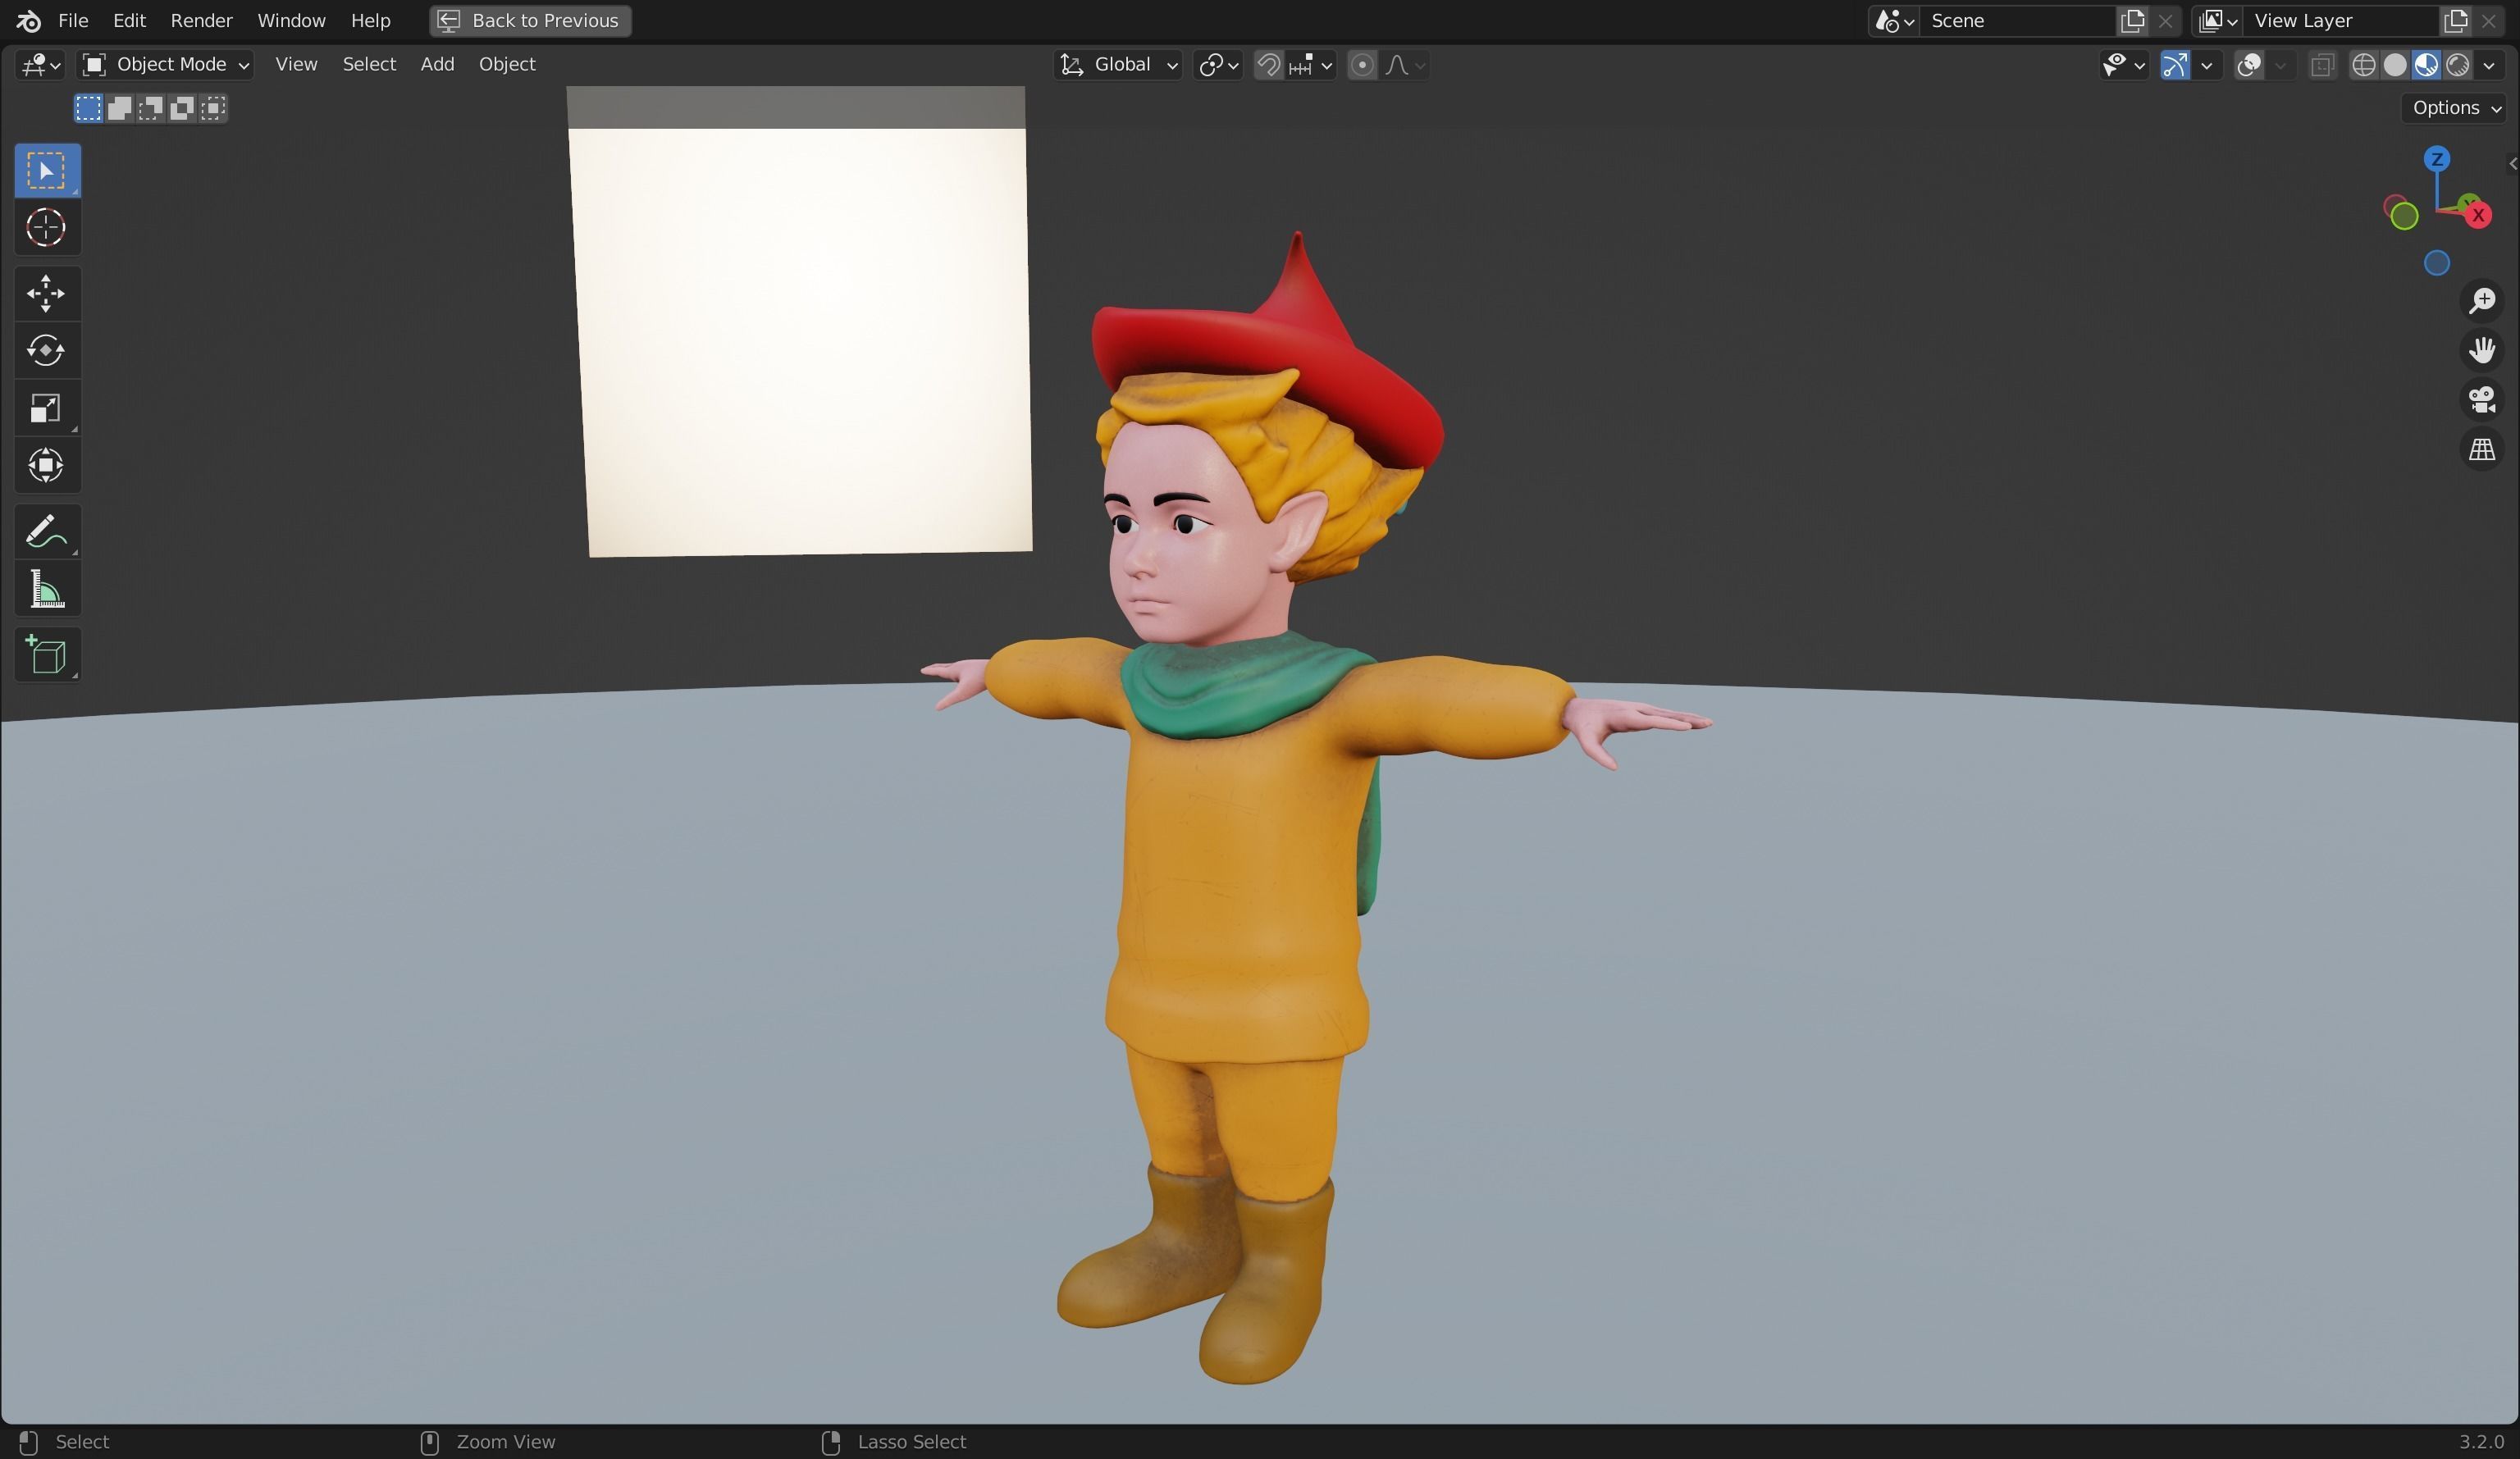Open Global transform orientation dropdown

[x=1118, y=65]
